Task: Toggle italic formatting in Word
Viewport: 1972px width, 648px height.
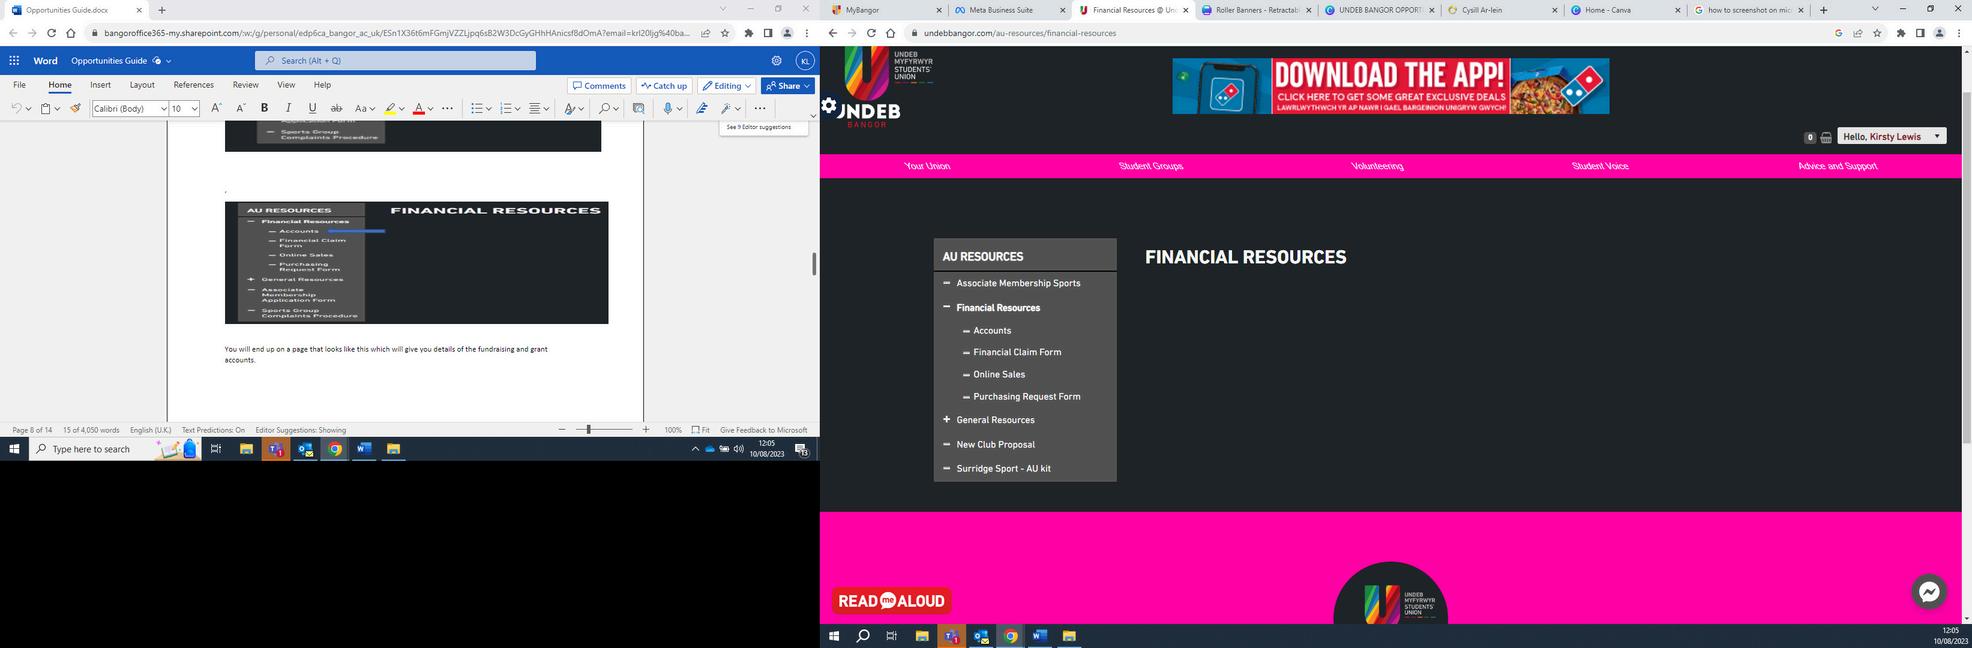Action: point(288,108)
